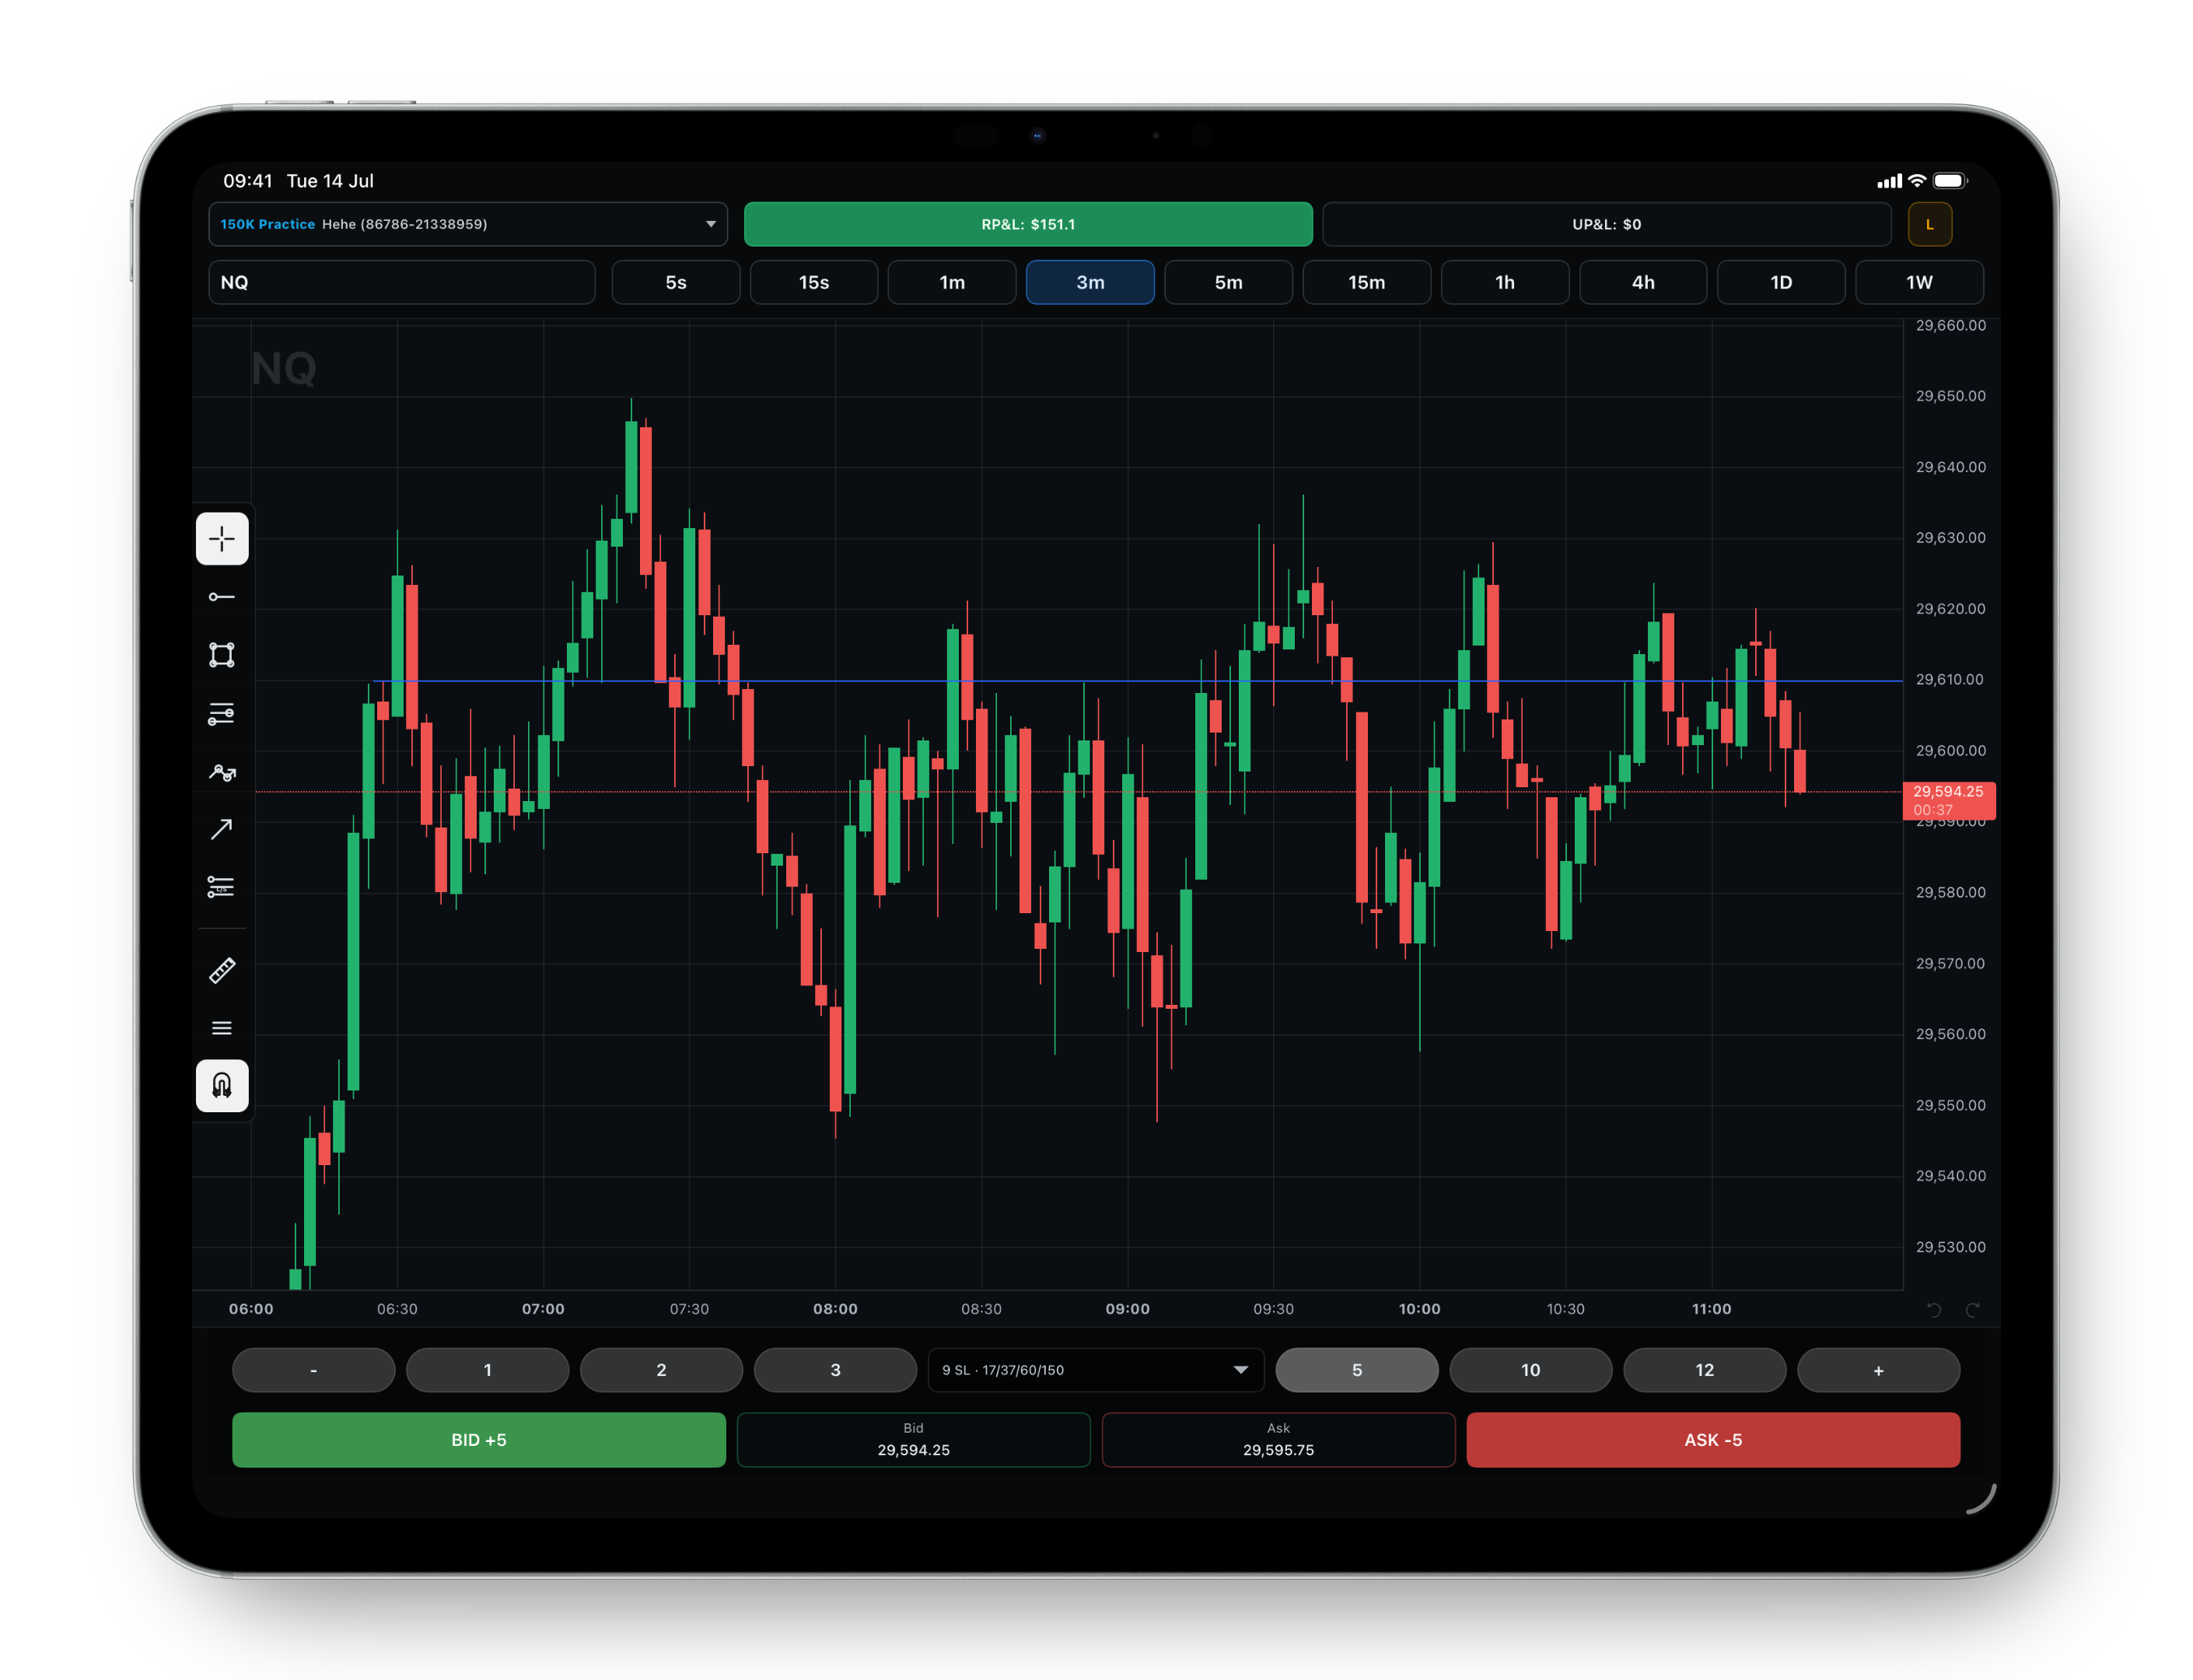
Task: Select the crosshair cursor tool
Action: [x=222, y=539]
